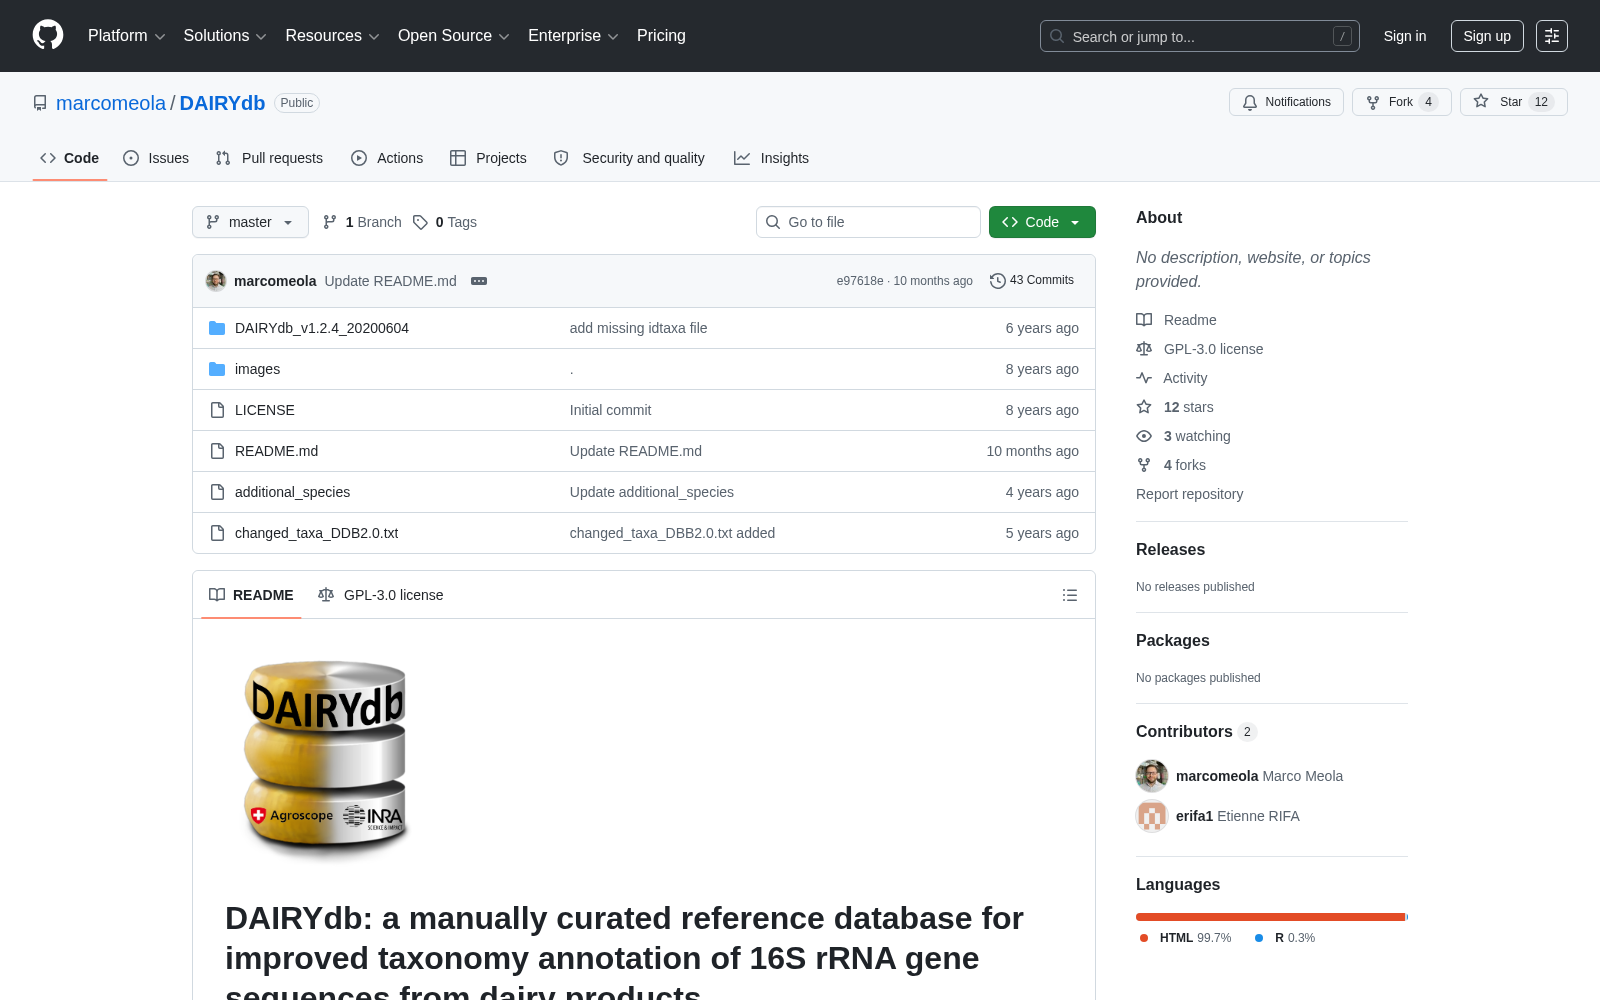Click commit hash e97618e

(860, 281)
